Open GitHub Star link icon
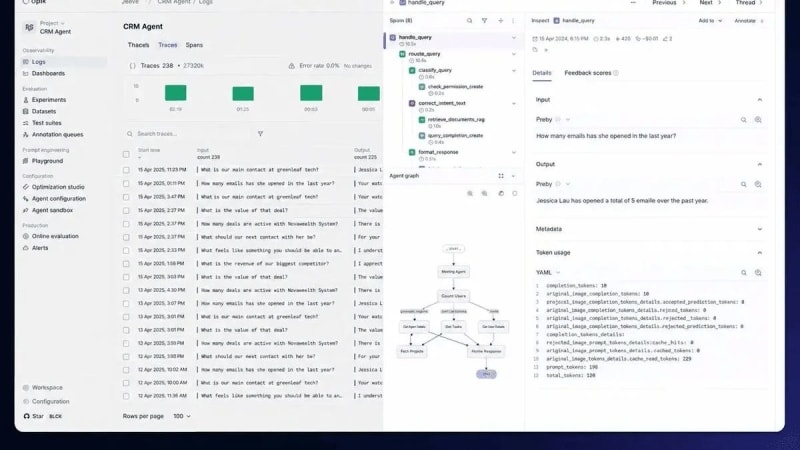The width and height of the screenshot is (800, 450). pyautogui.click(x=27, y=416)
